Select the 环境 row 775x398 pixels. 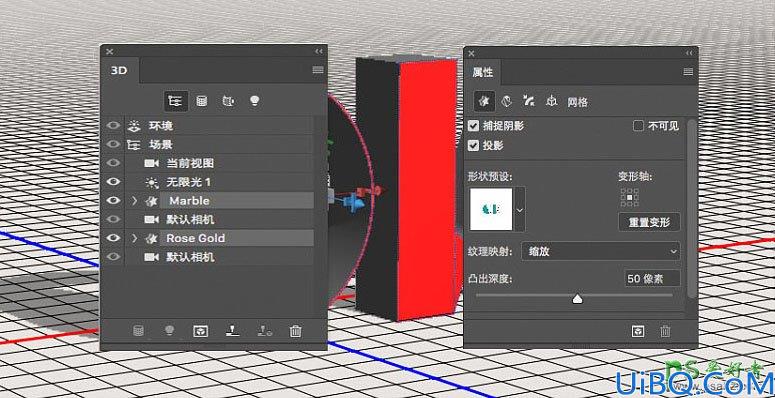pos(219,126)
